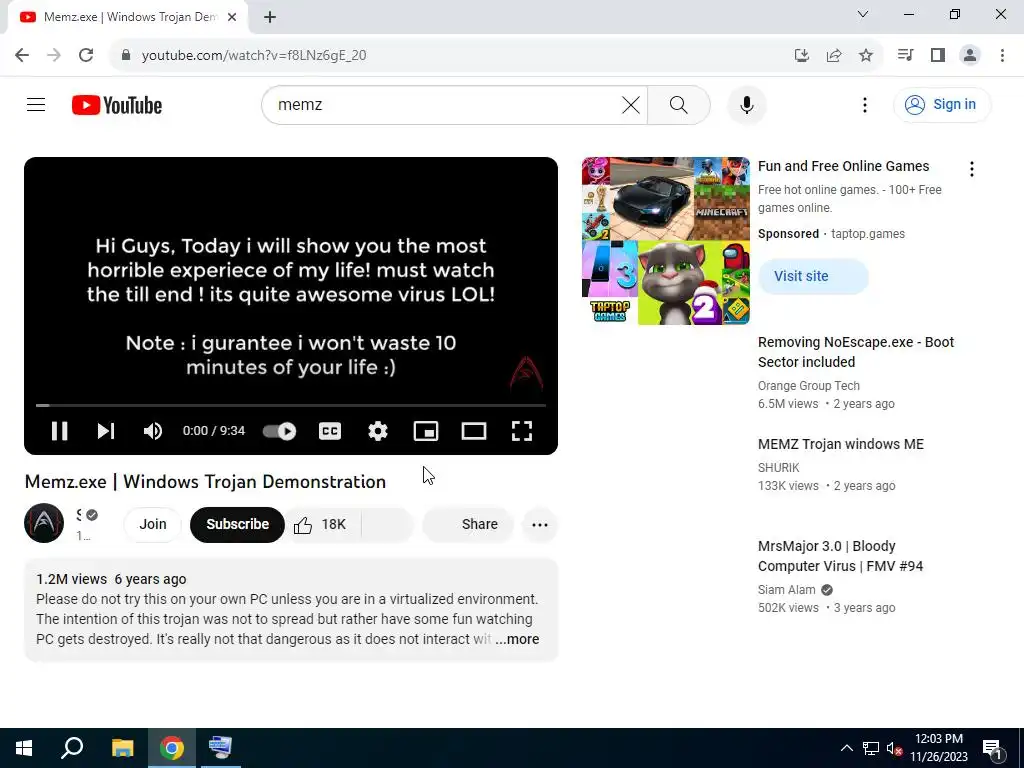This screenshot has height=768, width=1024.
Task: Open more actions ellipsis under video
Action: pyautogui.click(x=539, y=524)
